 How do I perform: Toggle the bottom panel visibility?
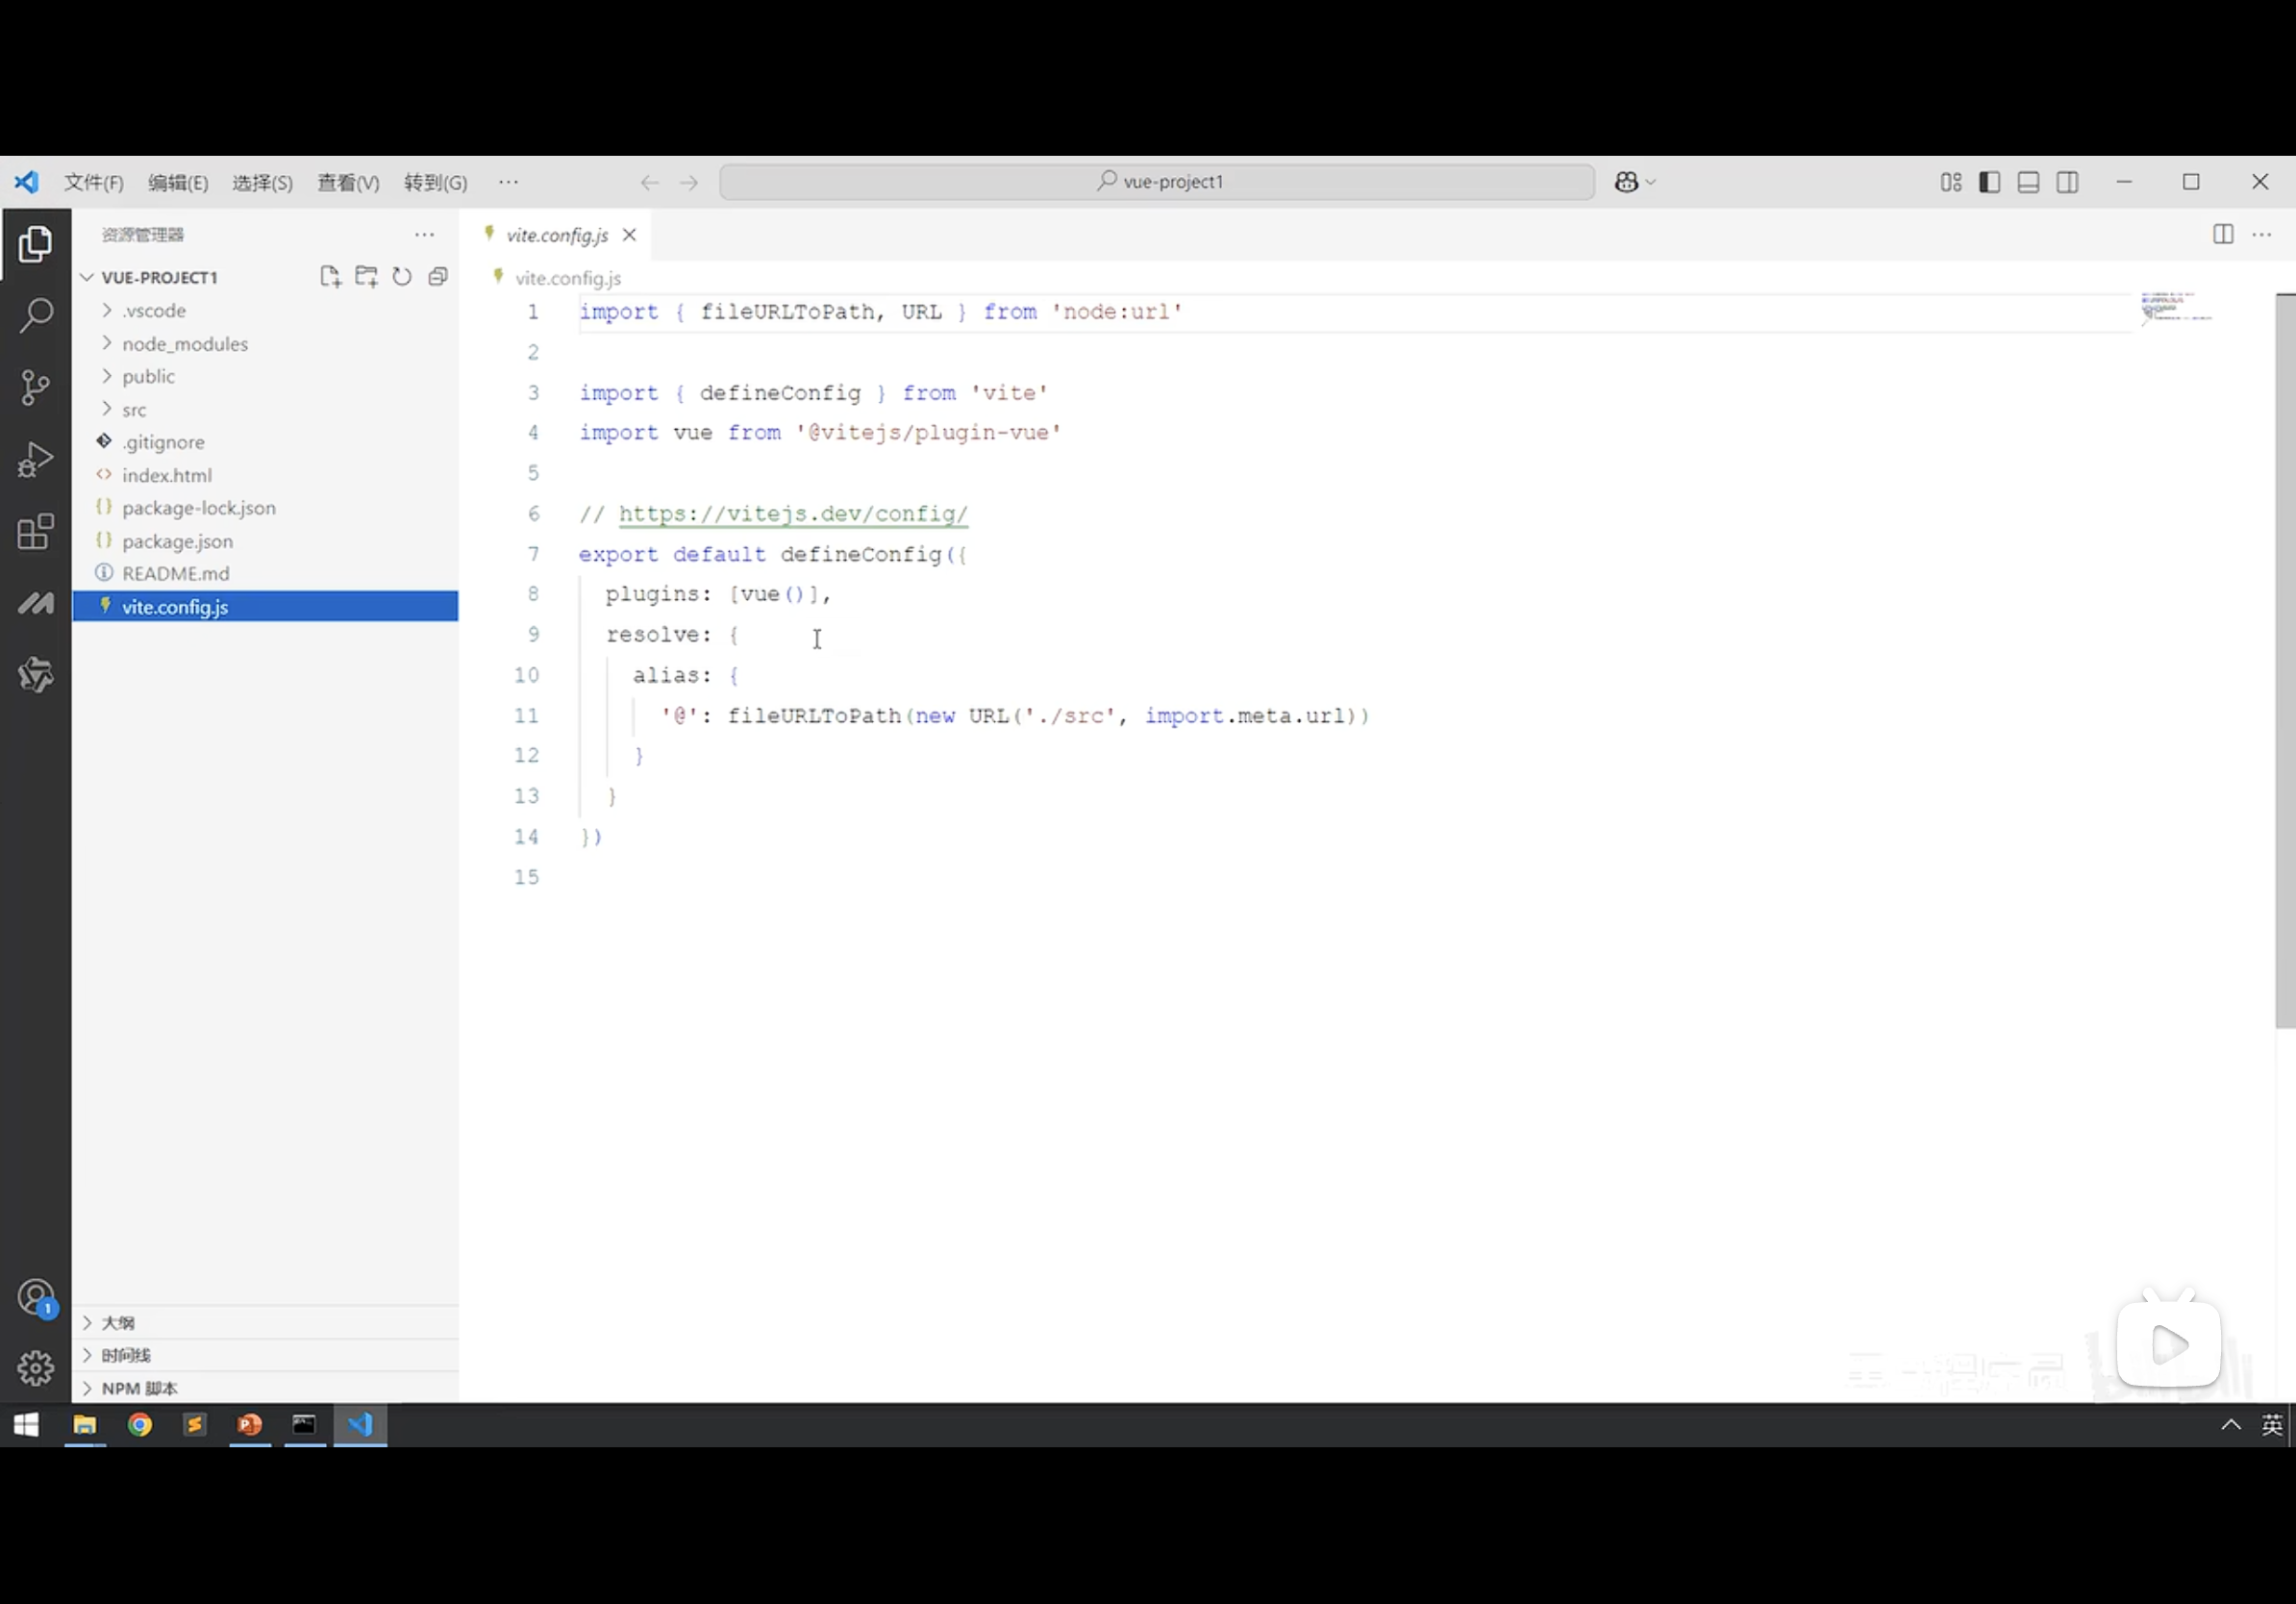(x=2028, y=182)
